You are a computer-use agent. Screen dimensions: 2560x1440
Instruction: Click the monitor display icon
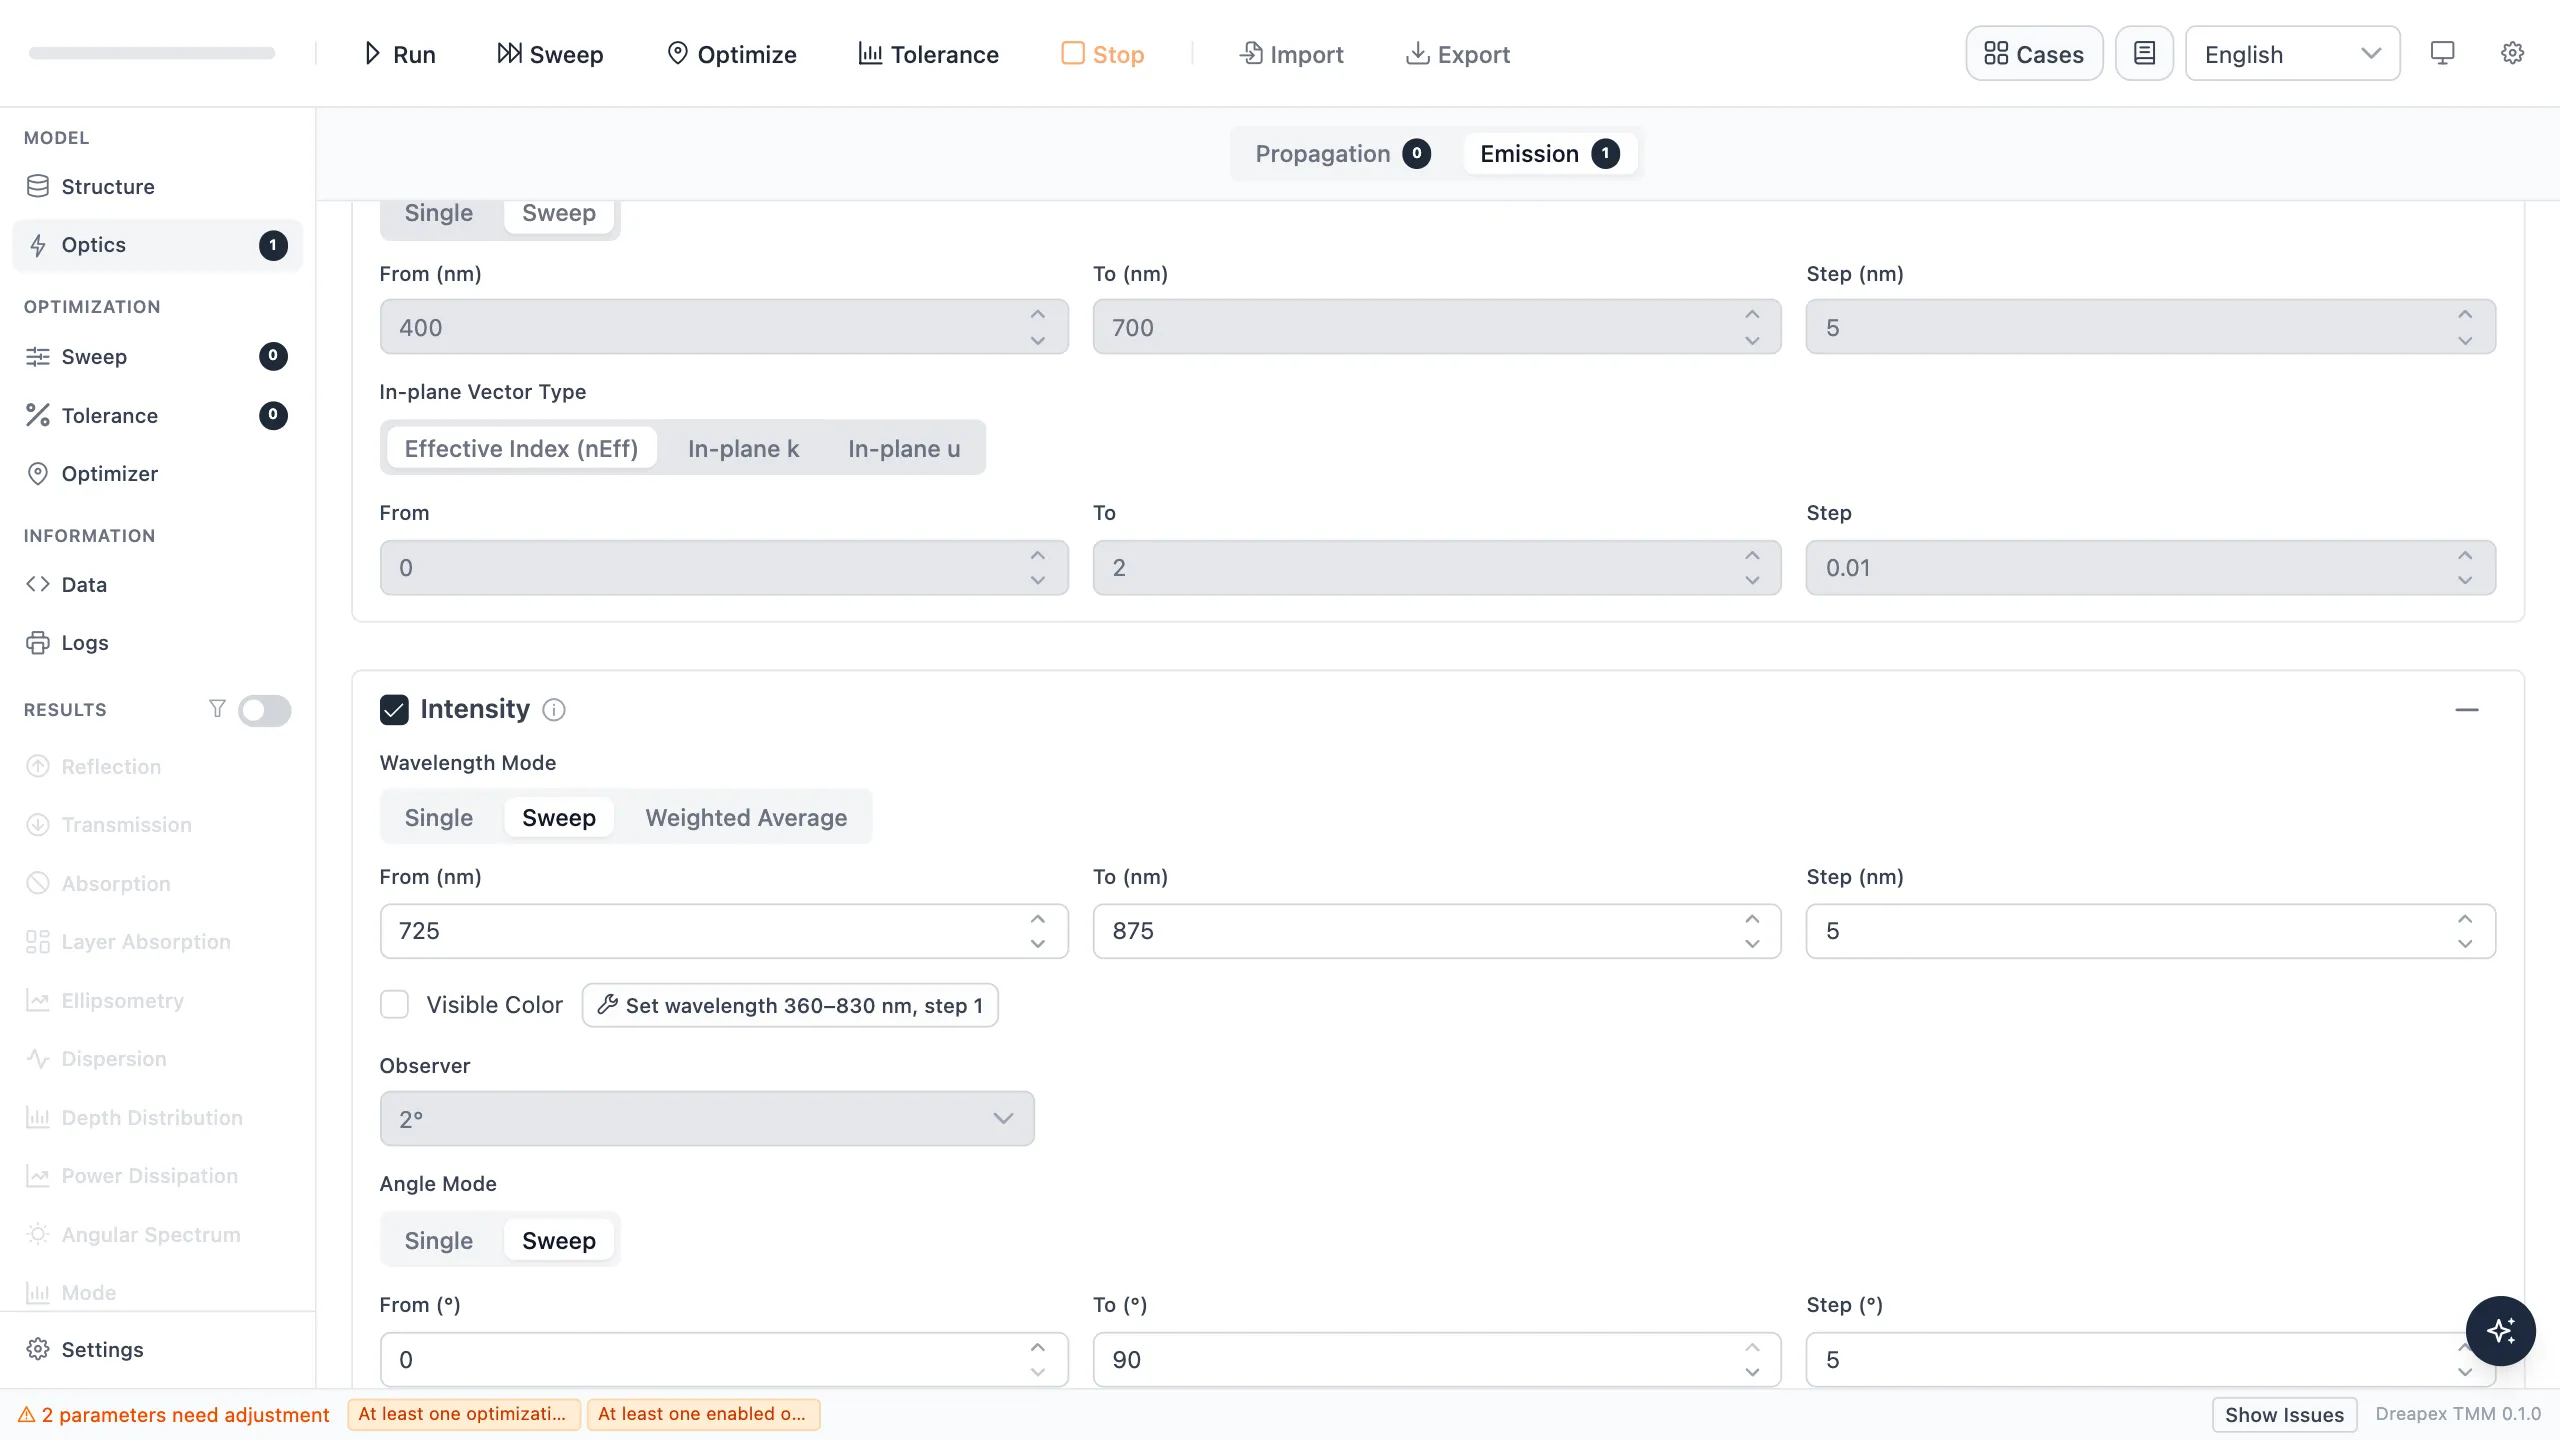point(2442,54)
